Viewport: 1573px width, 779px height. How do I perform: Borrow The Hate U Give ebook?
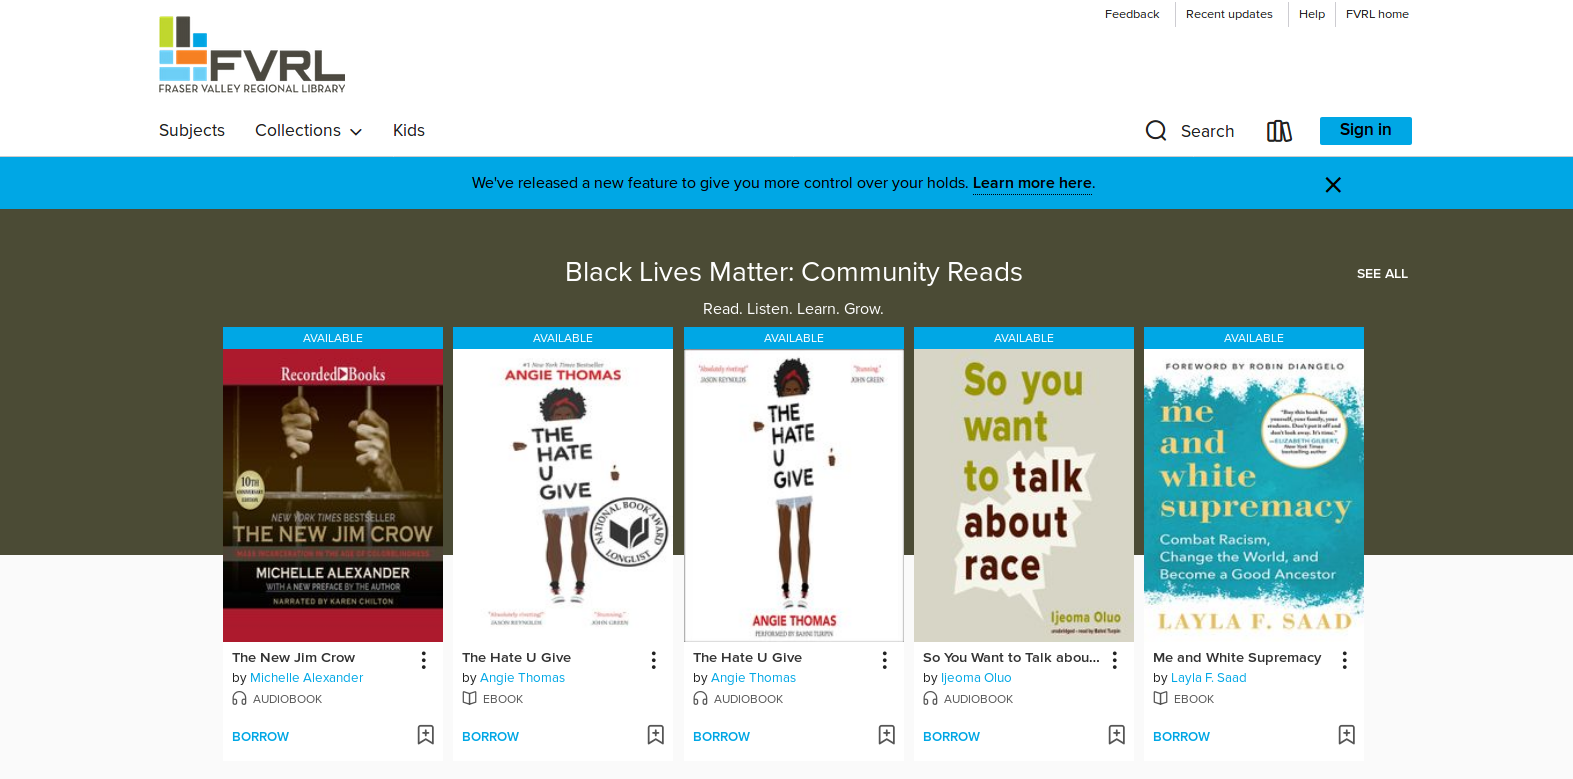click(490, 737)
